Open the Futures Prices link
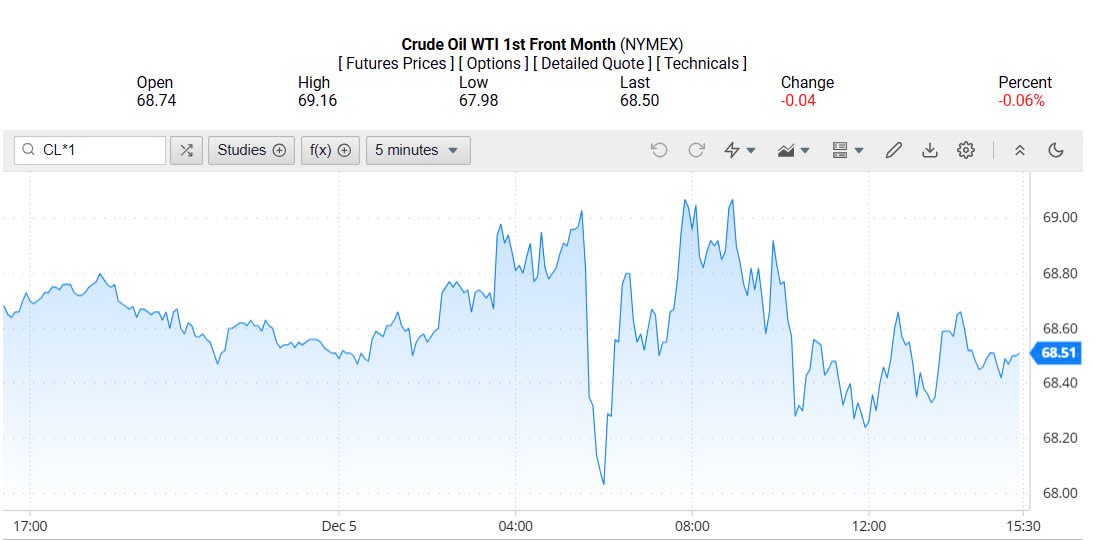Screen dimensions: 1095x540 pos(395,63)
